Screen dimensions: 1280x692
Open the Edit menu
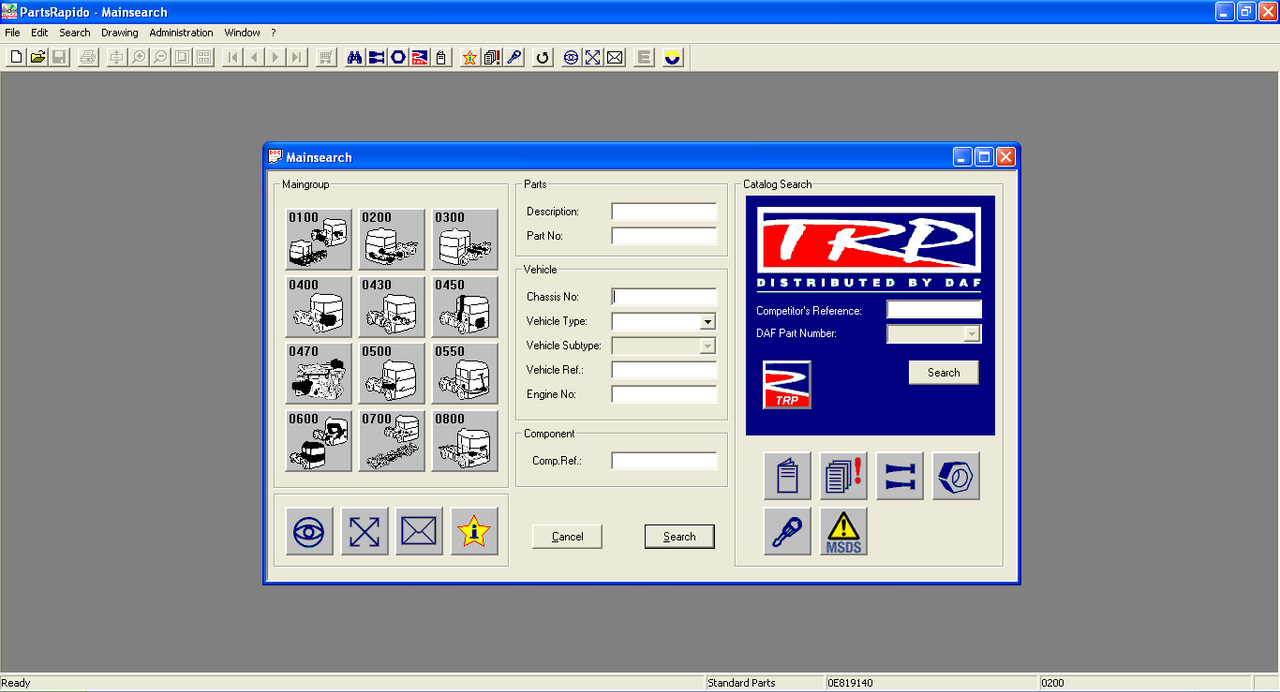pos(40,33)
